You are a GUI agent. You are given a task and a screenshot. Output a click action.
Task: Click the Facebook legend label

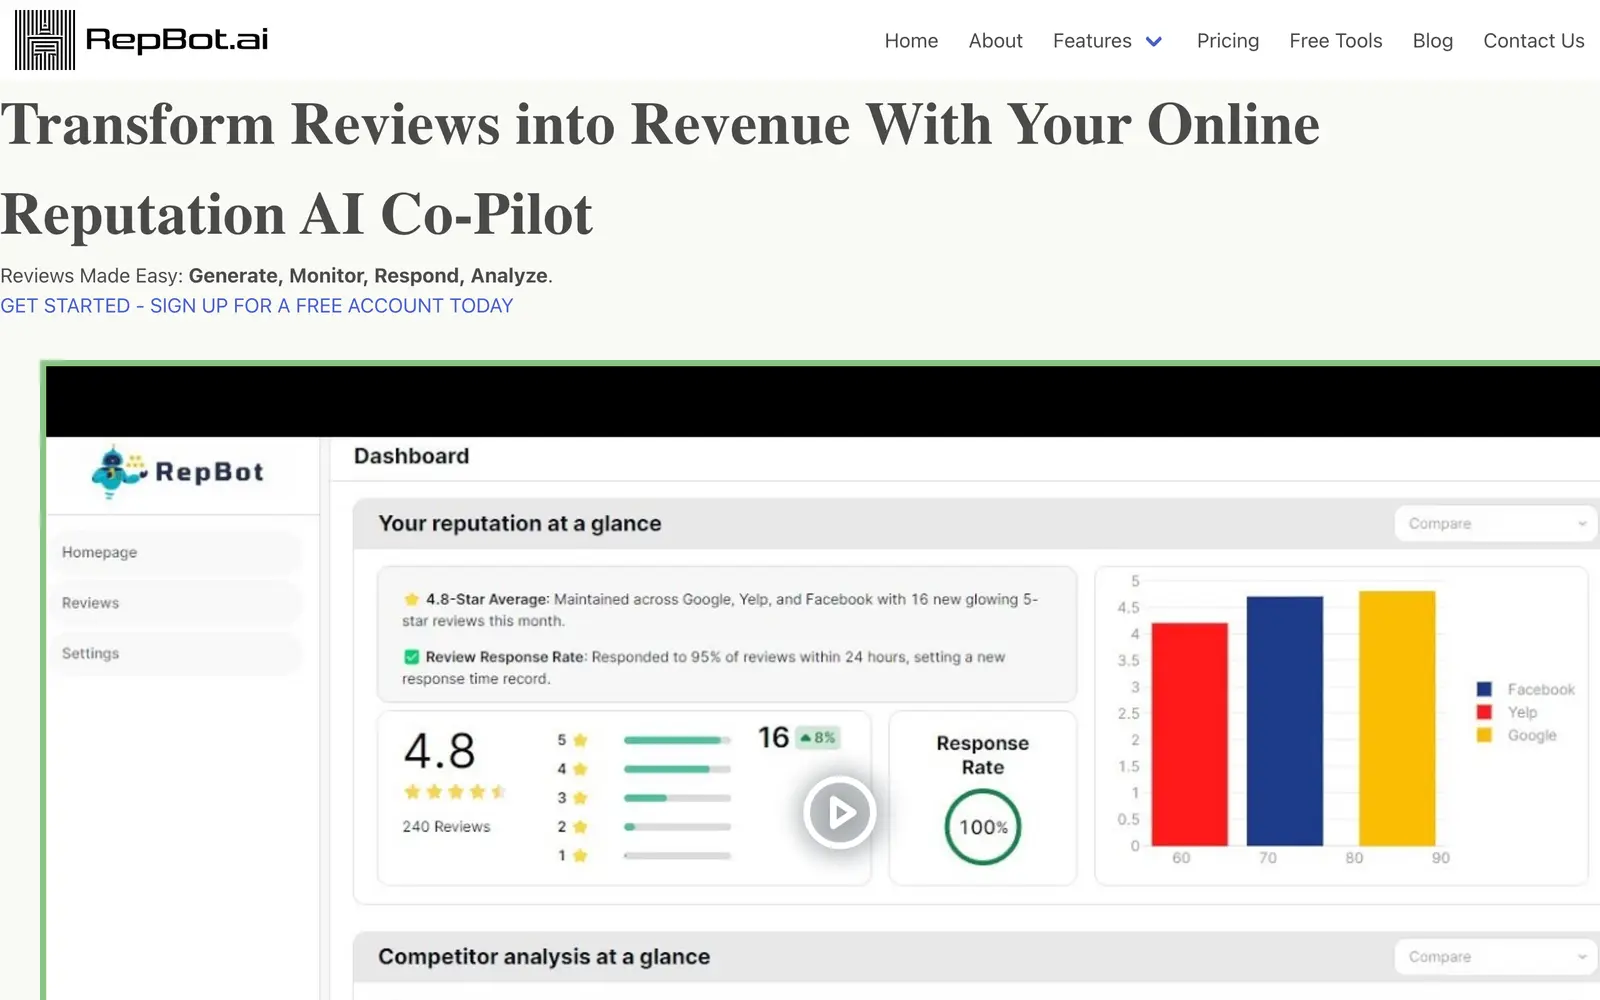point(1541,689)
